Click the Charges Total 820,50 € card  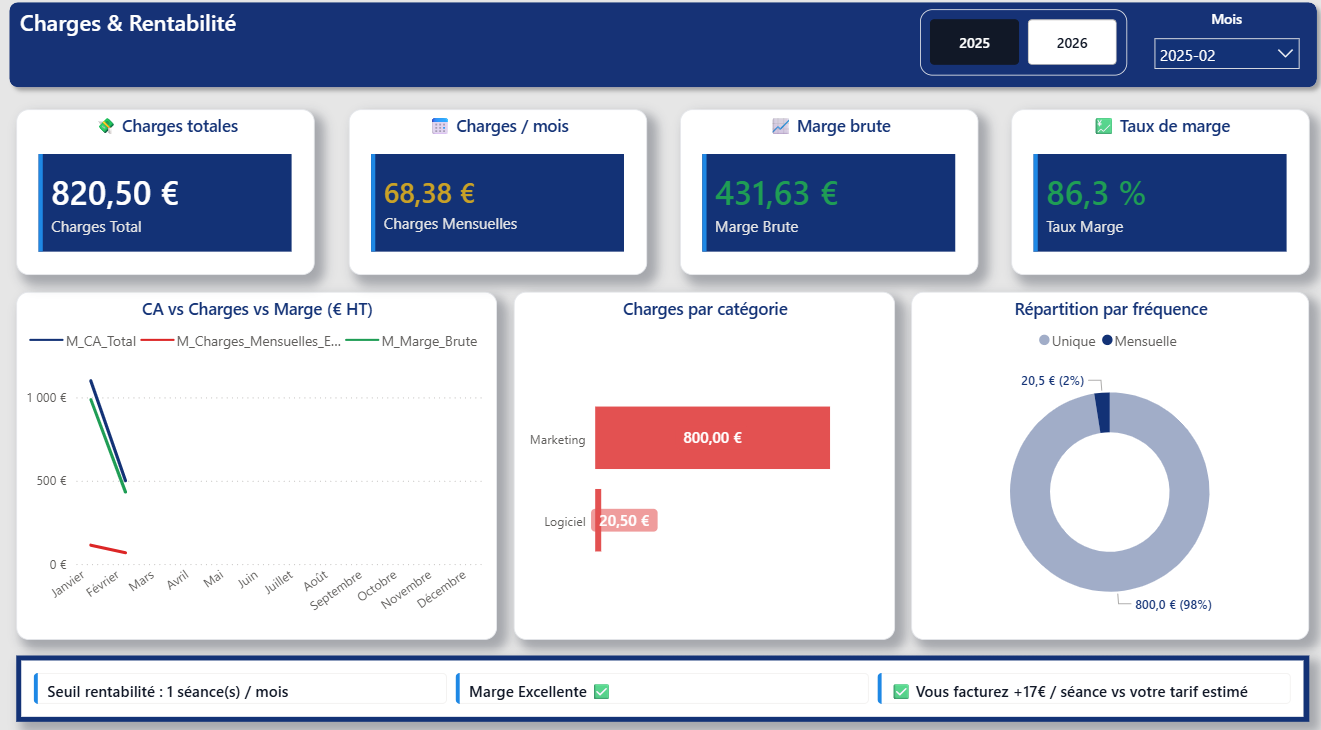point(165,203)
